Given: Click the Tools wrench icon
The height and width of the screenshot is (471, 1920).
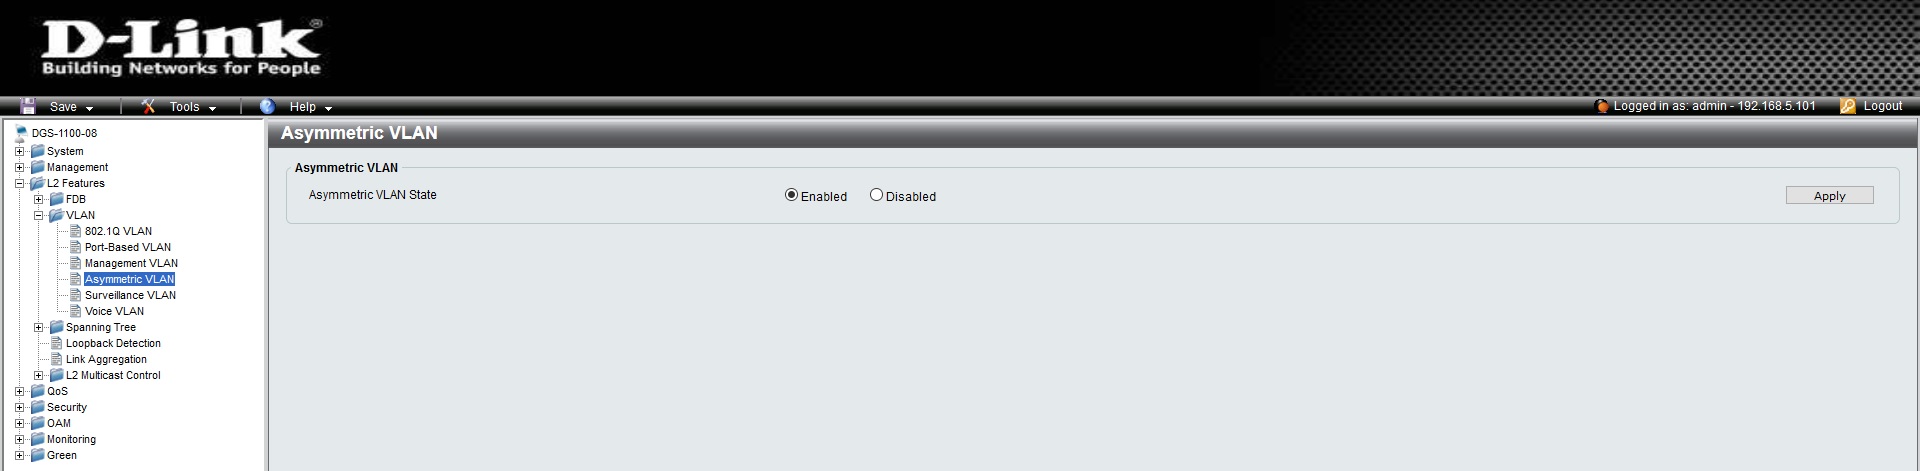Looking at the screenshot, I should (148, 106).
